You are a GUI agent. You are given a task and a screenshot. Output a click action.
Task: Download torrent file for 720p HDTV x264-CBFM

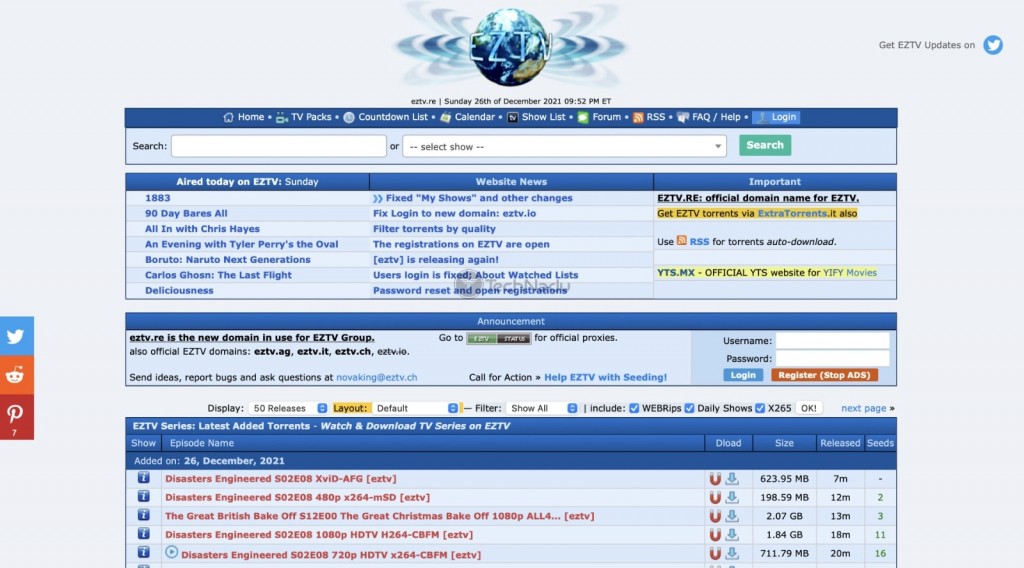tap(732, 554)
